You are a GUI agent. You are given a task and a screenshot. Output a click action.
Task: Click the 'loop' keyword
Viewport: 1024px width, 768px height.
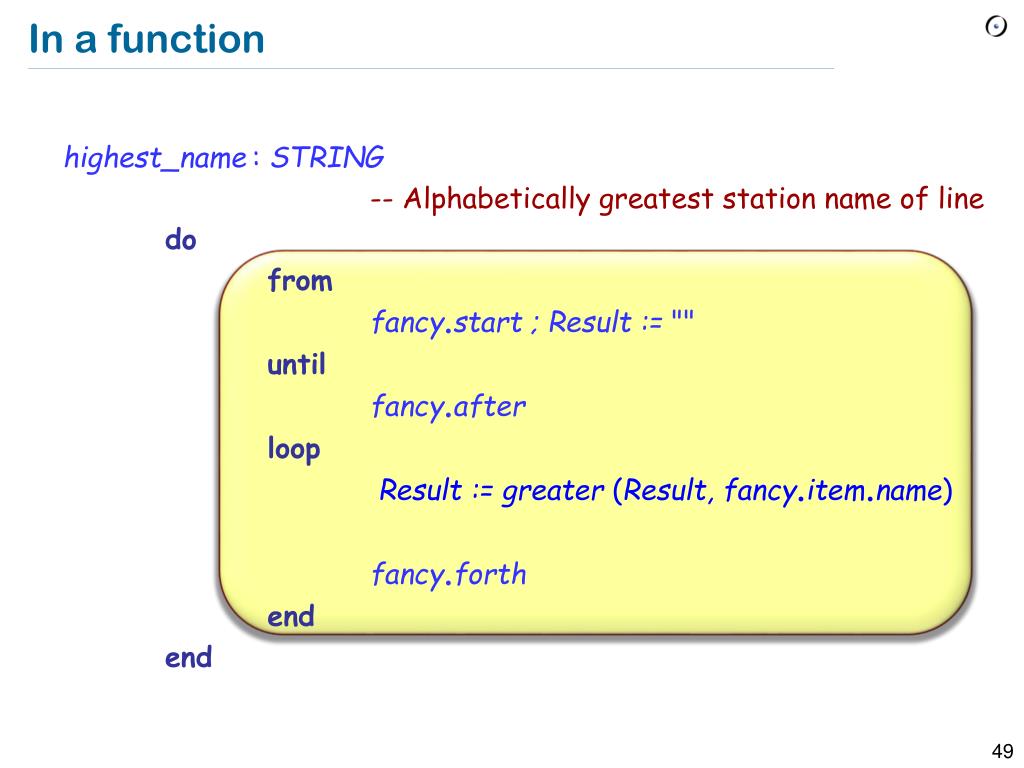294,449
